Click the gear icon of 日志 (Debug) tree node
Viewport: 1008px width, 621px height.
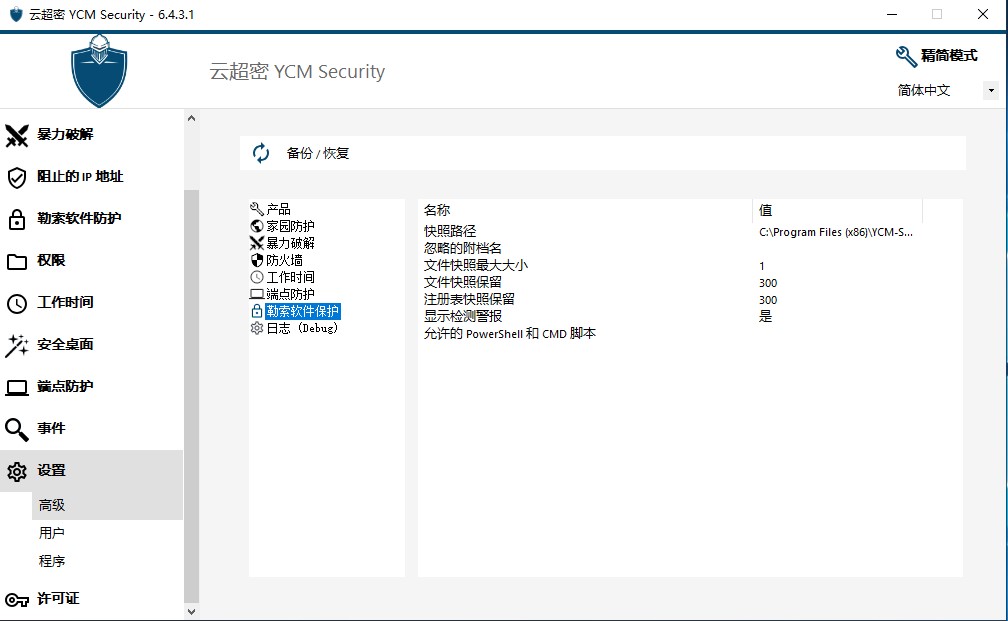coord(256,328)
